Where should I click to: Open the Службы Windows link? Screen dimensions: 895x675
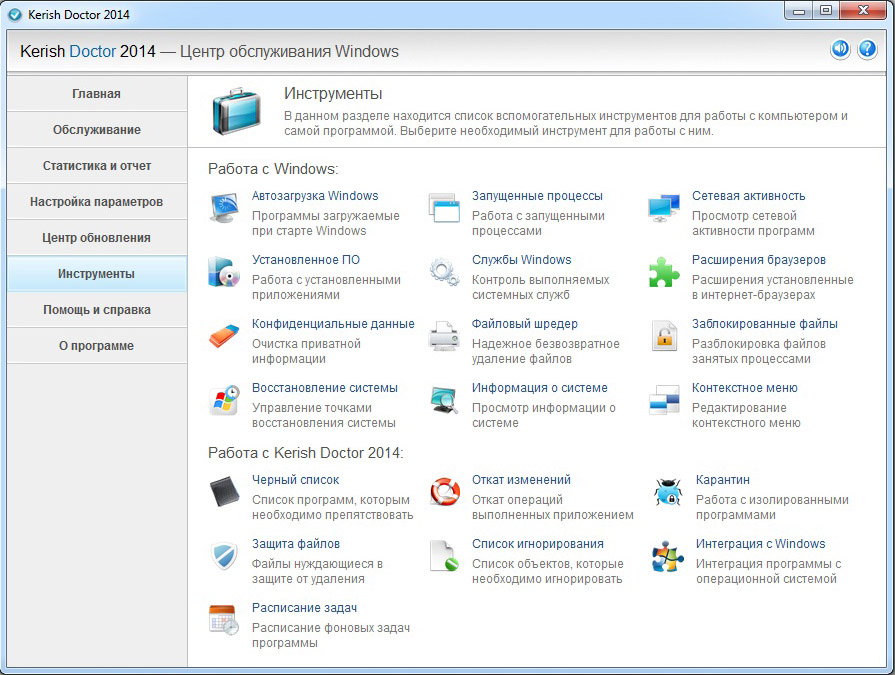click(521, 260)
